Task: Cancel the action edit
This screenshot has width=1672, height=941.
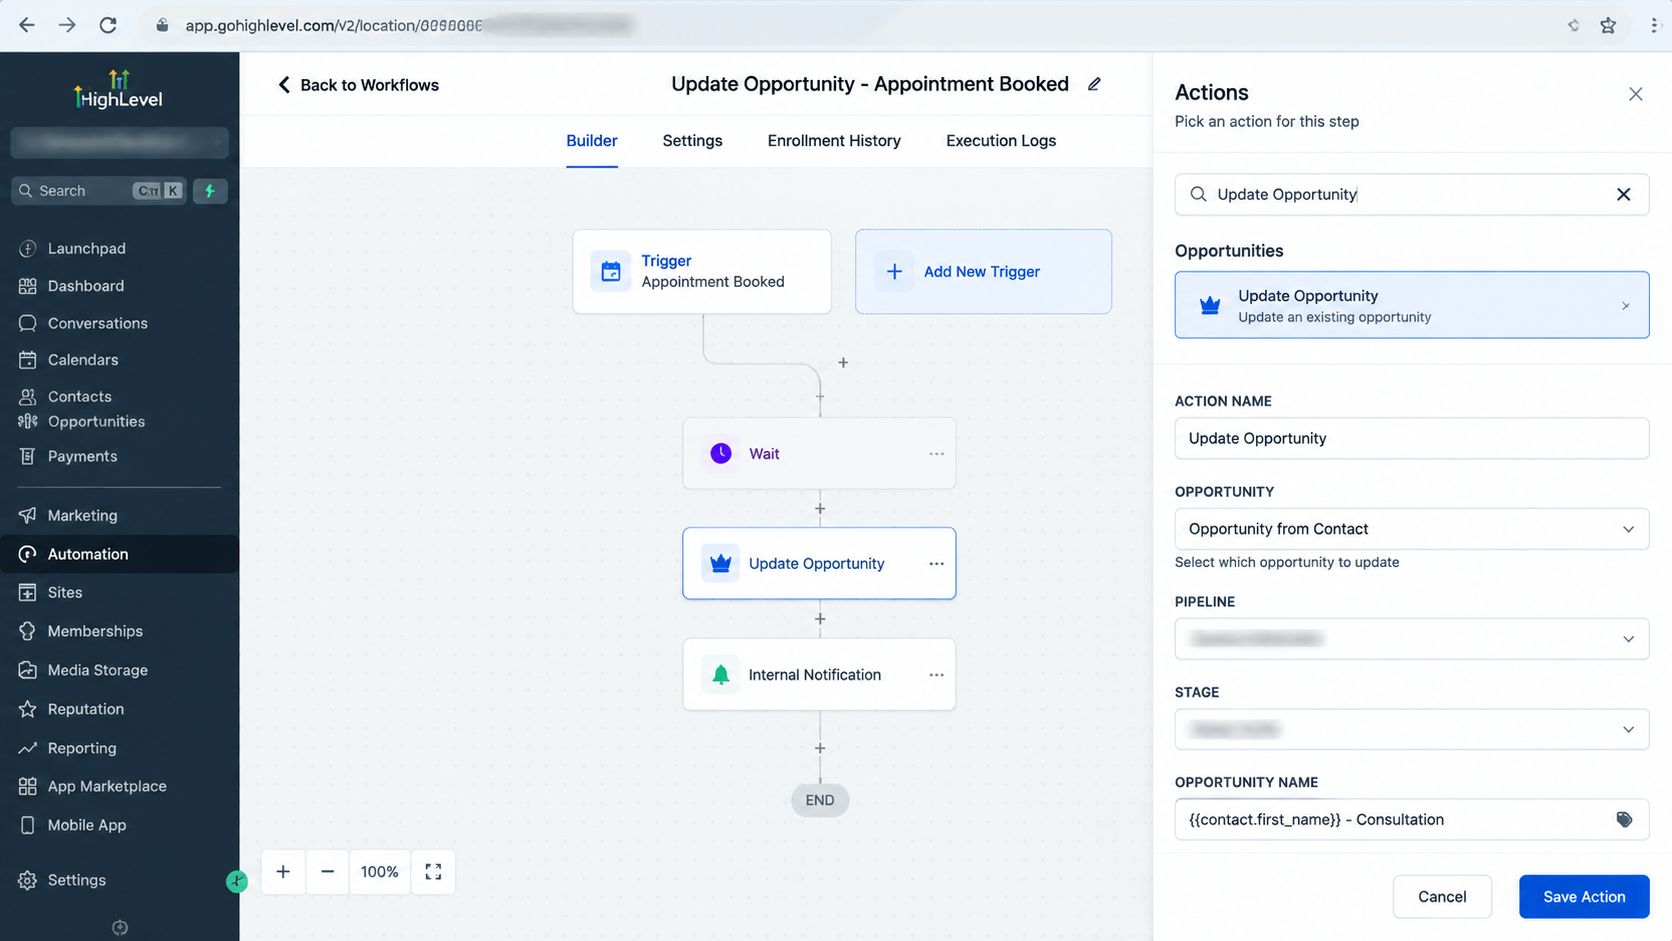Action: pos(1442,897)
